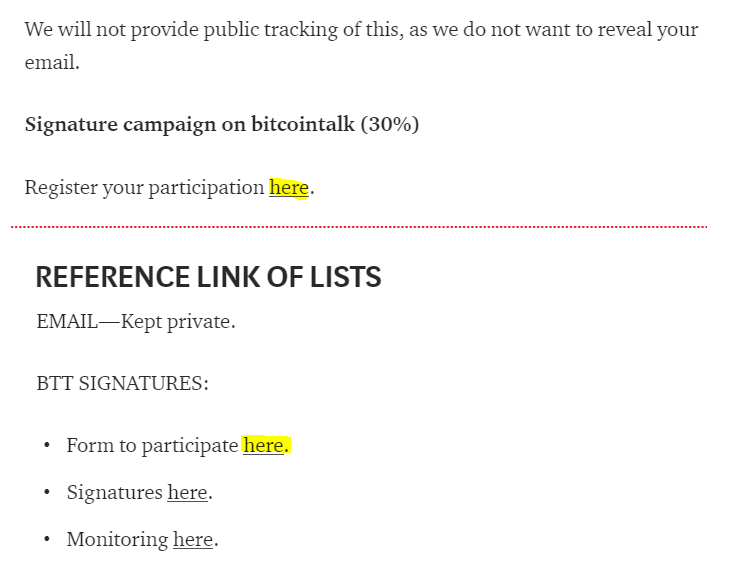Click the "(30%)" text in the bold heading
Screen dimensions: 733x564
click(389, 124)
